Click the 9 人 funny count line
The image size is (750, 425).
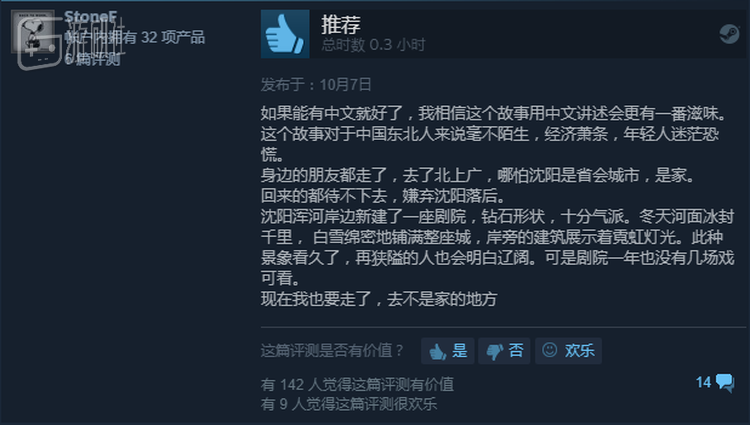point(349,404)
